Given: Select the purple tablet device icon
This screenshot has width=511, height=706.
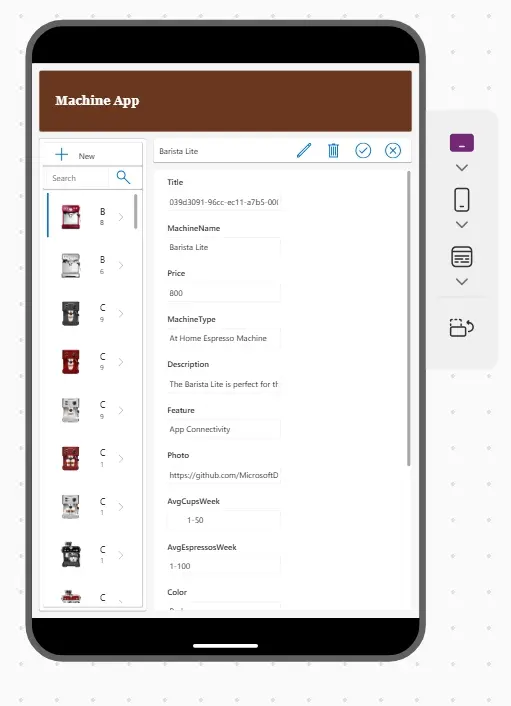Looking at the screenshot, I should pyautogui.click(x=461, y=143).
